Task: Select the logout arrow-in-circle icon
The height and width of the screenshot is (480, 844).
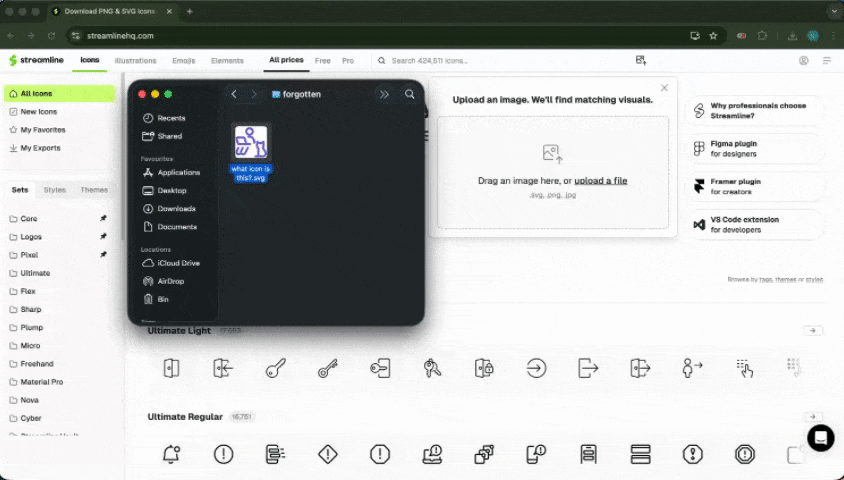Action: click(x=536, y=368)
